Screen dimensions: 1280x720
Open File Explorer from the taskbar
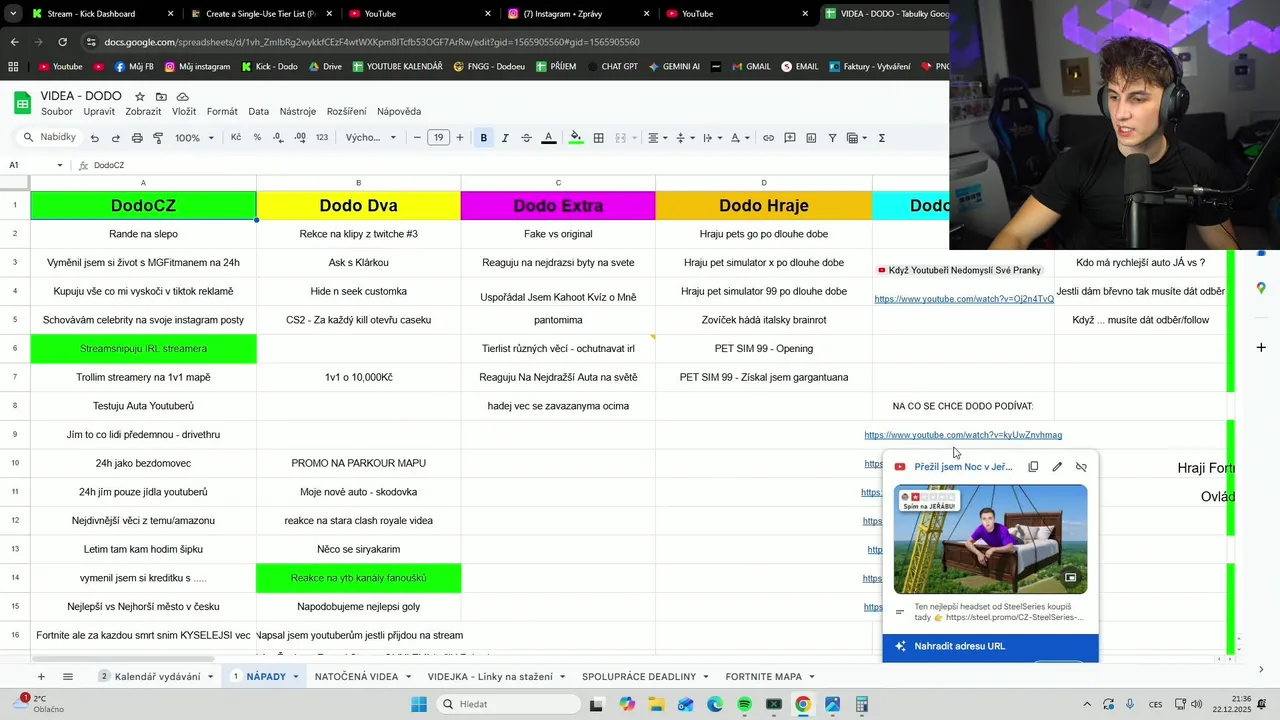(656, 704)
